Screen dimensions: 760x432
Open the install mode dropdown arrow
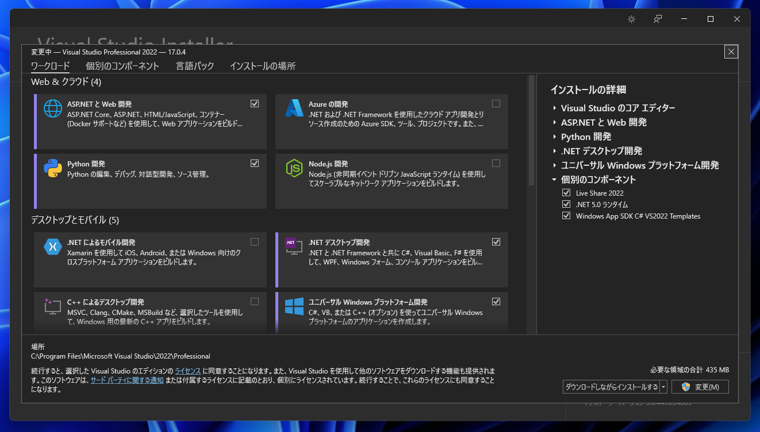point(664,387)
